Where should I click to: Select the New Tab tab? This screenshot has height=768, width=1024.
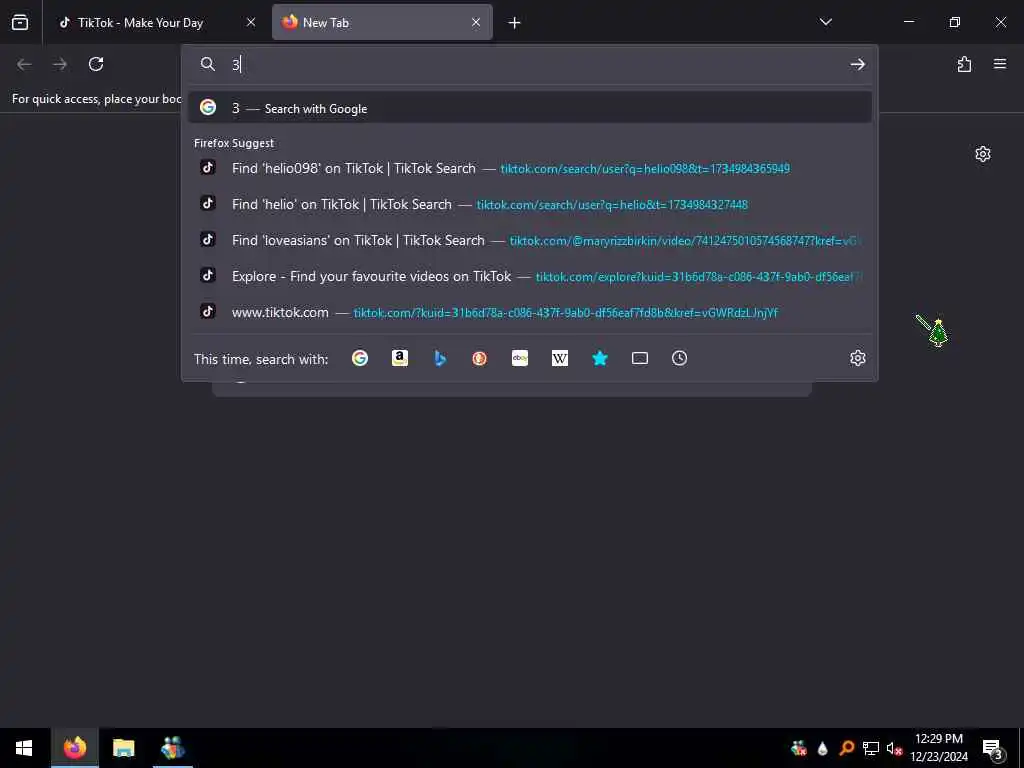point(382,23)
